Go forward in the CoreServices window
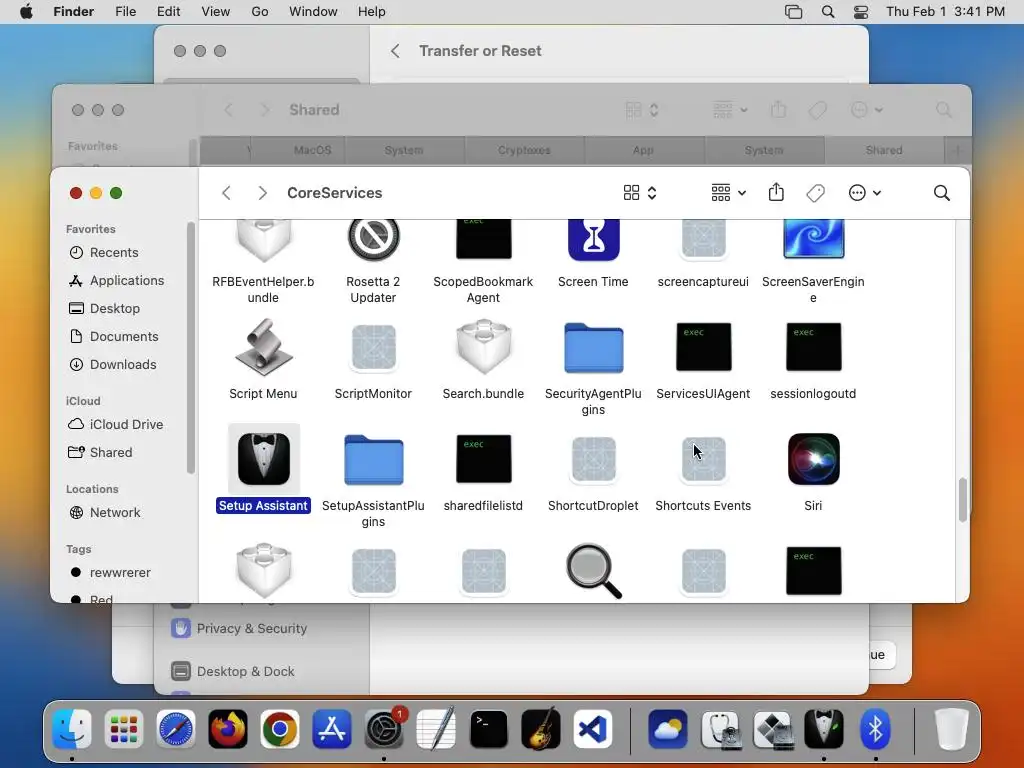1024x768 pixels. [x=263, y=193]
